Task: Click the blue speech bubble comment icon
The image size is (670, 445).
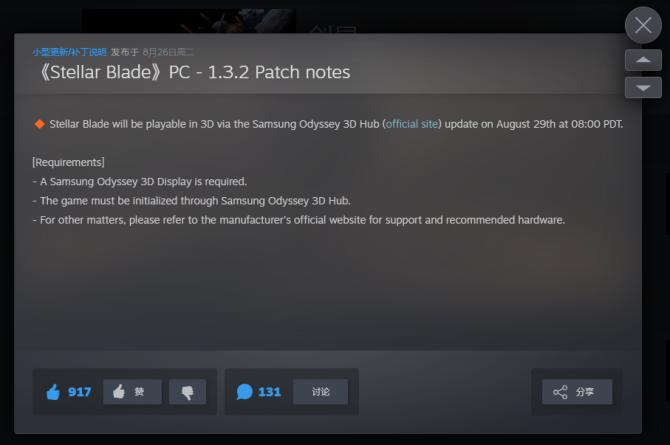Action: [244, 392]
